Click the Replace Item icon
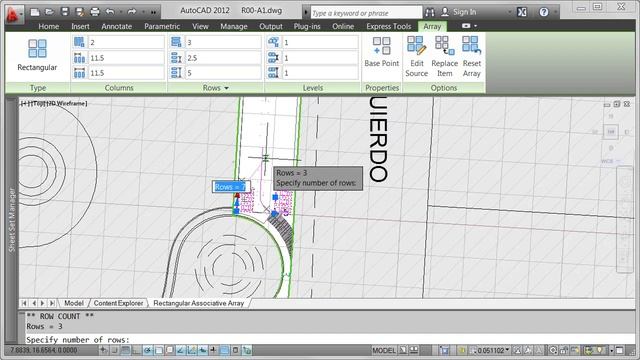Screen dimensions: 640x360 444,45
